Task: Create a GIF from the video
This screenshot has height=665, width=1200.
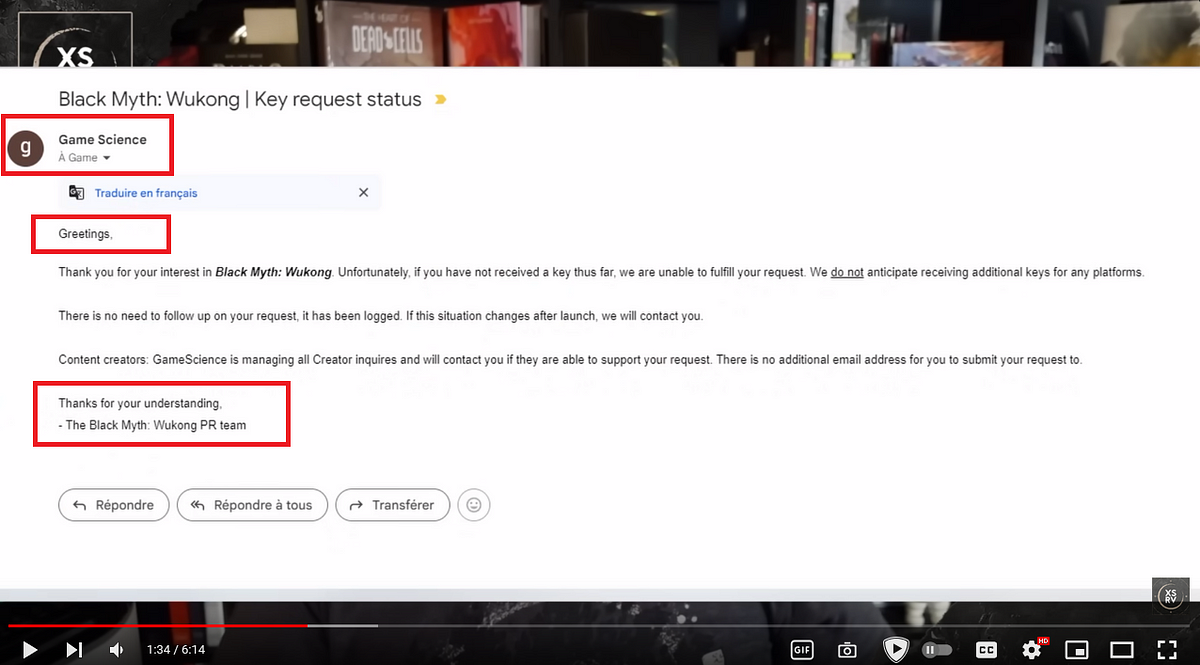Action: (x=802, y=650)
